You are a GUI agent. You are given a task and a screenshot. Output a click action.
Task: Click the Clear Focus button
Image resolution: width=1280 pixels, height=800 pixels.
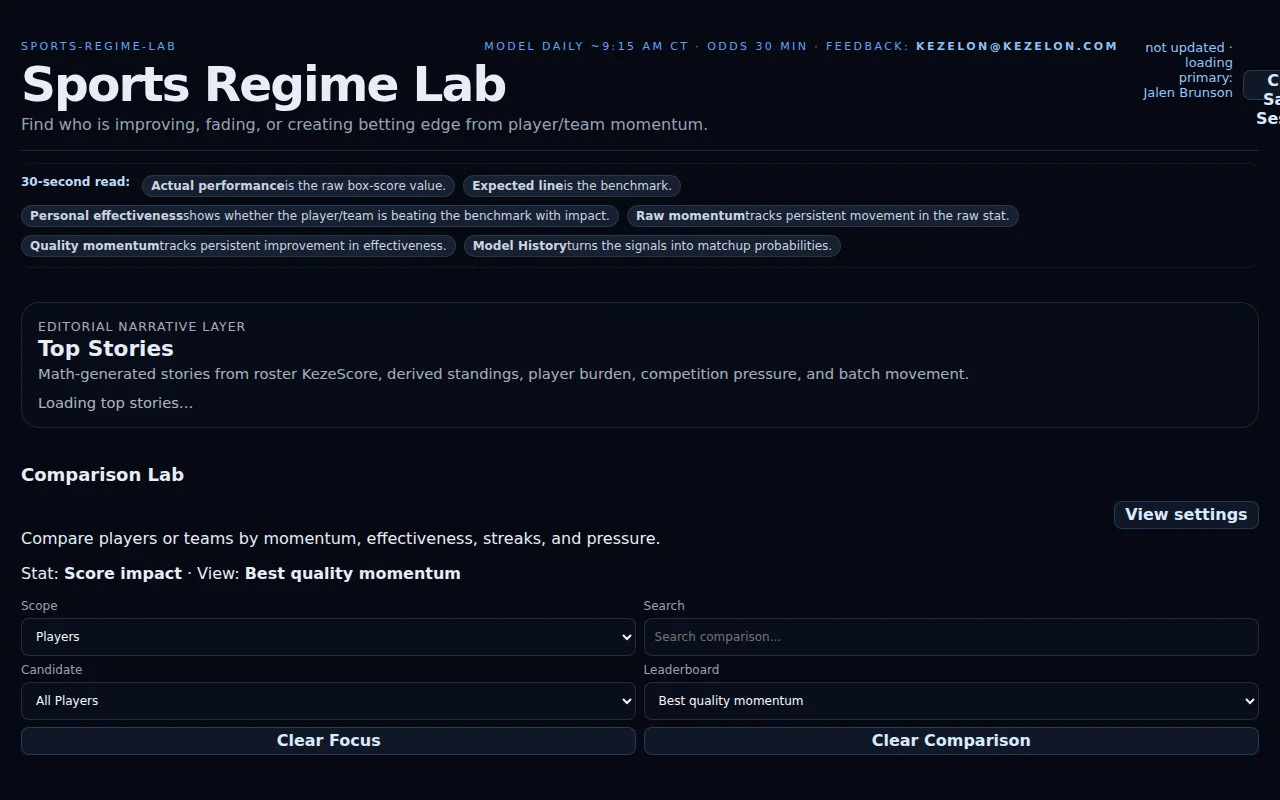coord(328,740)
